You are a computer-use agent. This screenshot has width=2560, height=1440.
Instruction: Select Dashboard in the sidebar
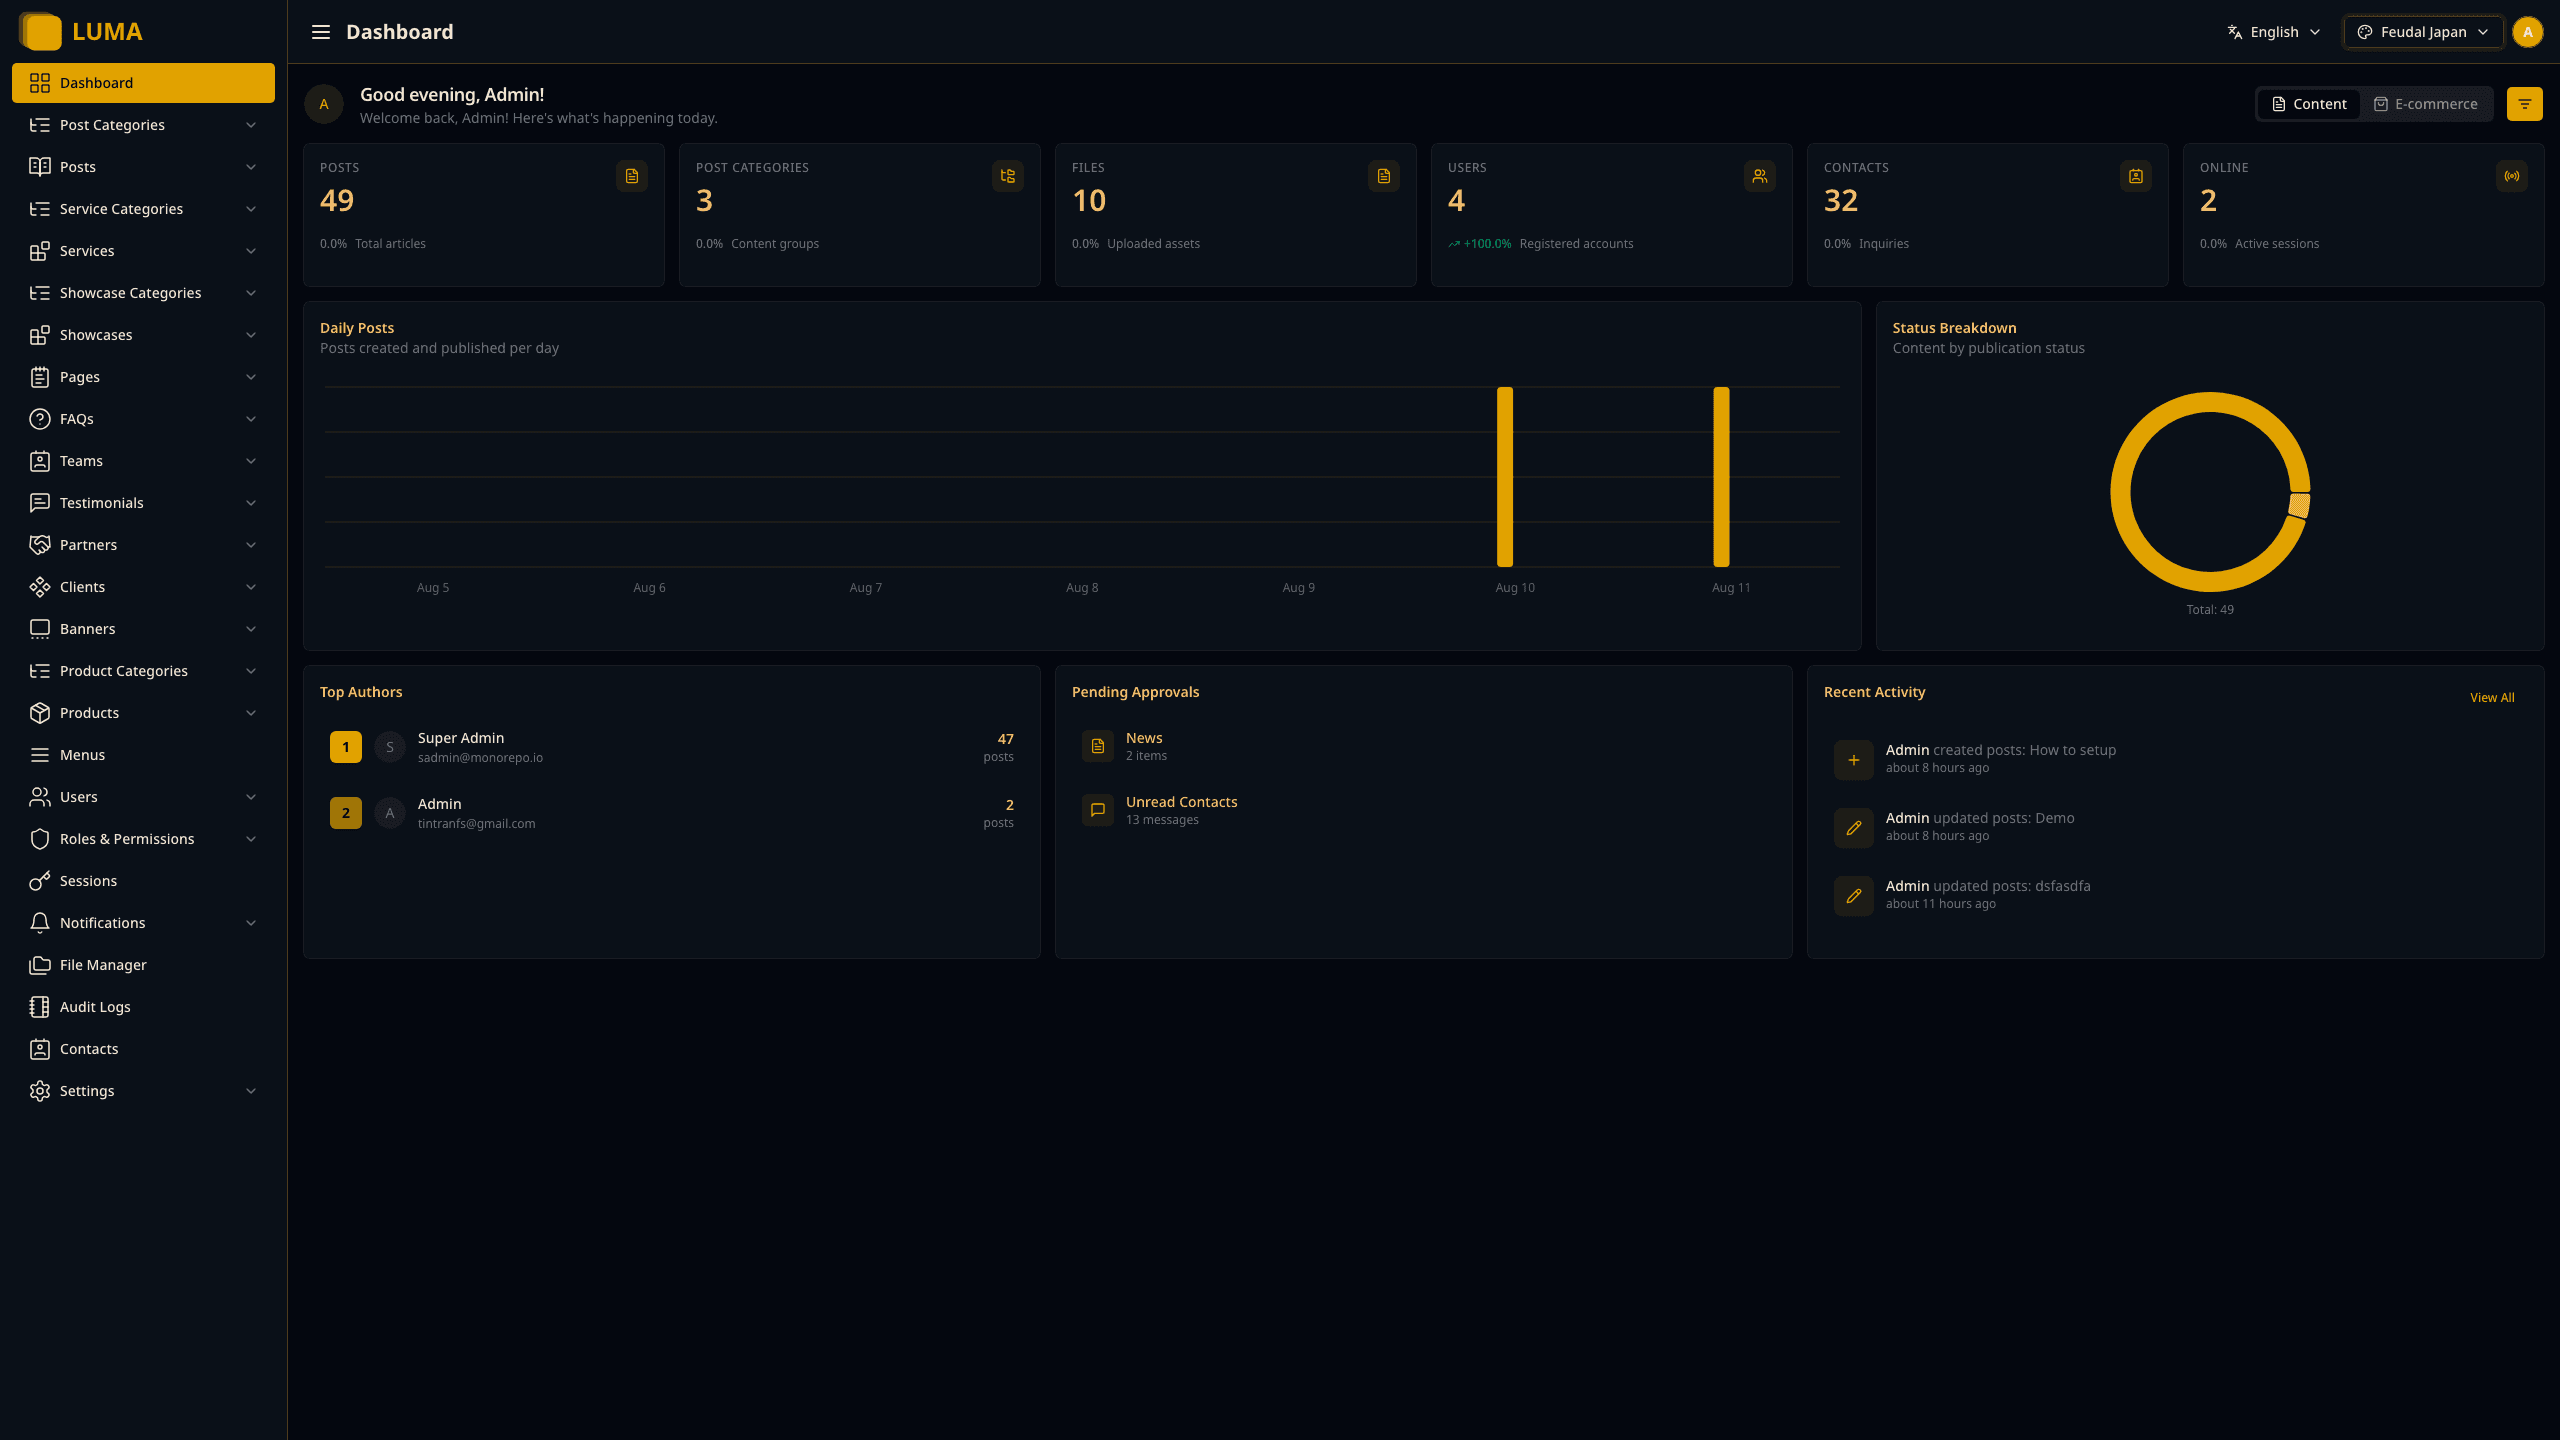point(143,83)
